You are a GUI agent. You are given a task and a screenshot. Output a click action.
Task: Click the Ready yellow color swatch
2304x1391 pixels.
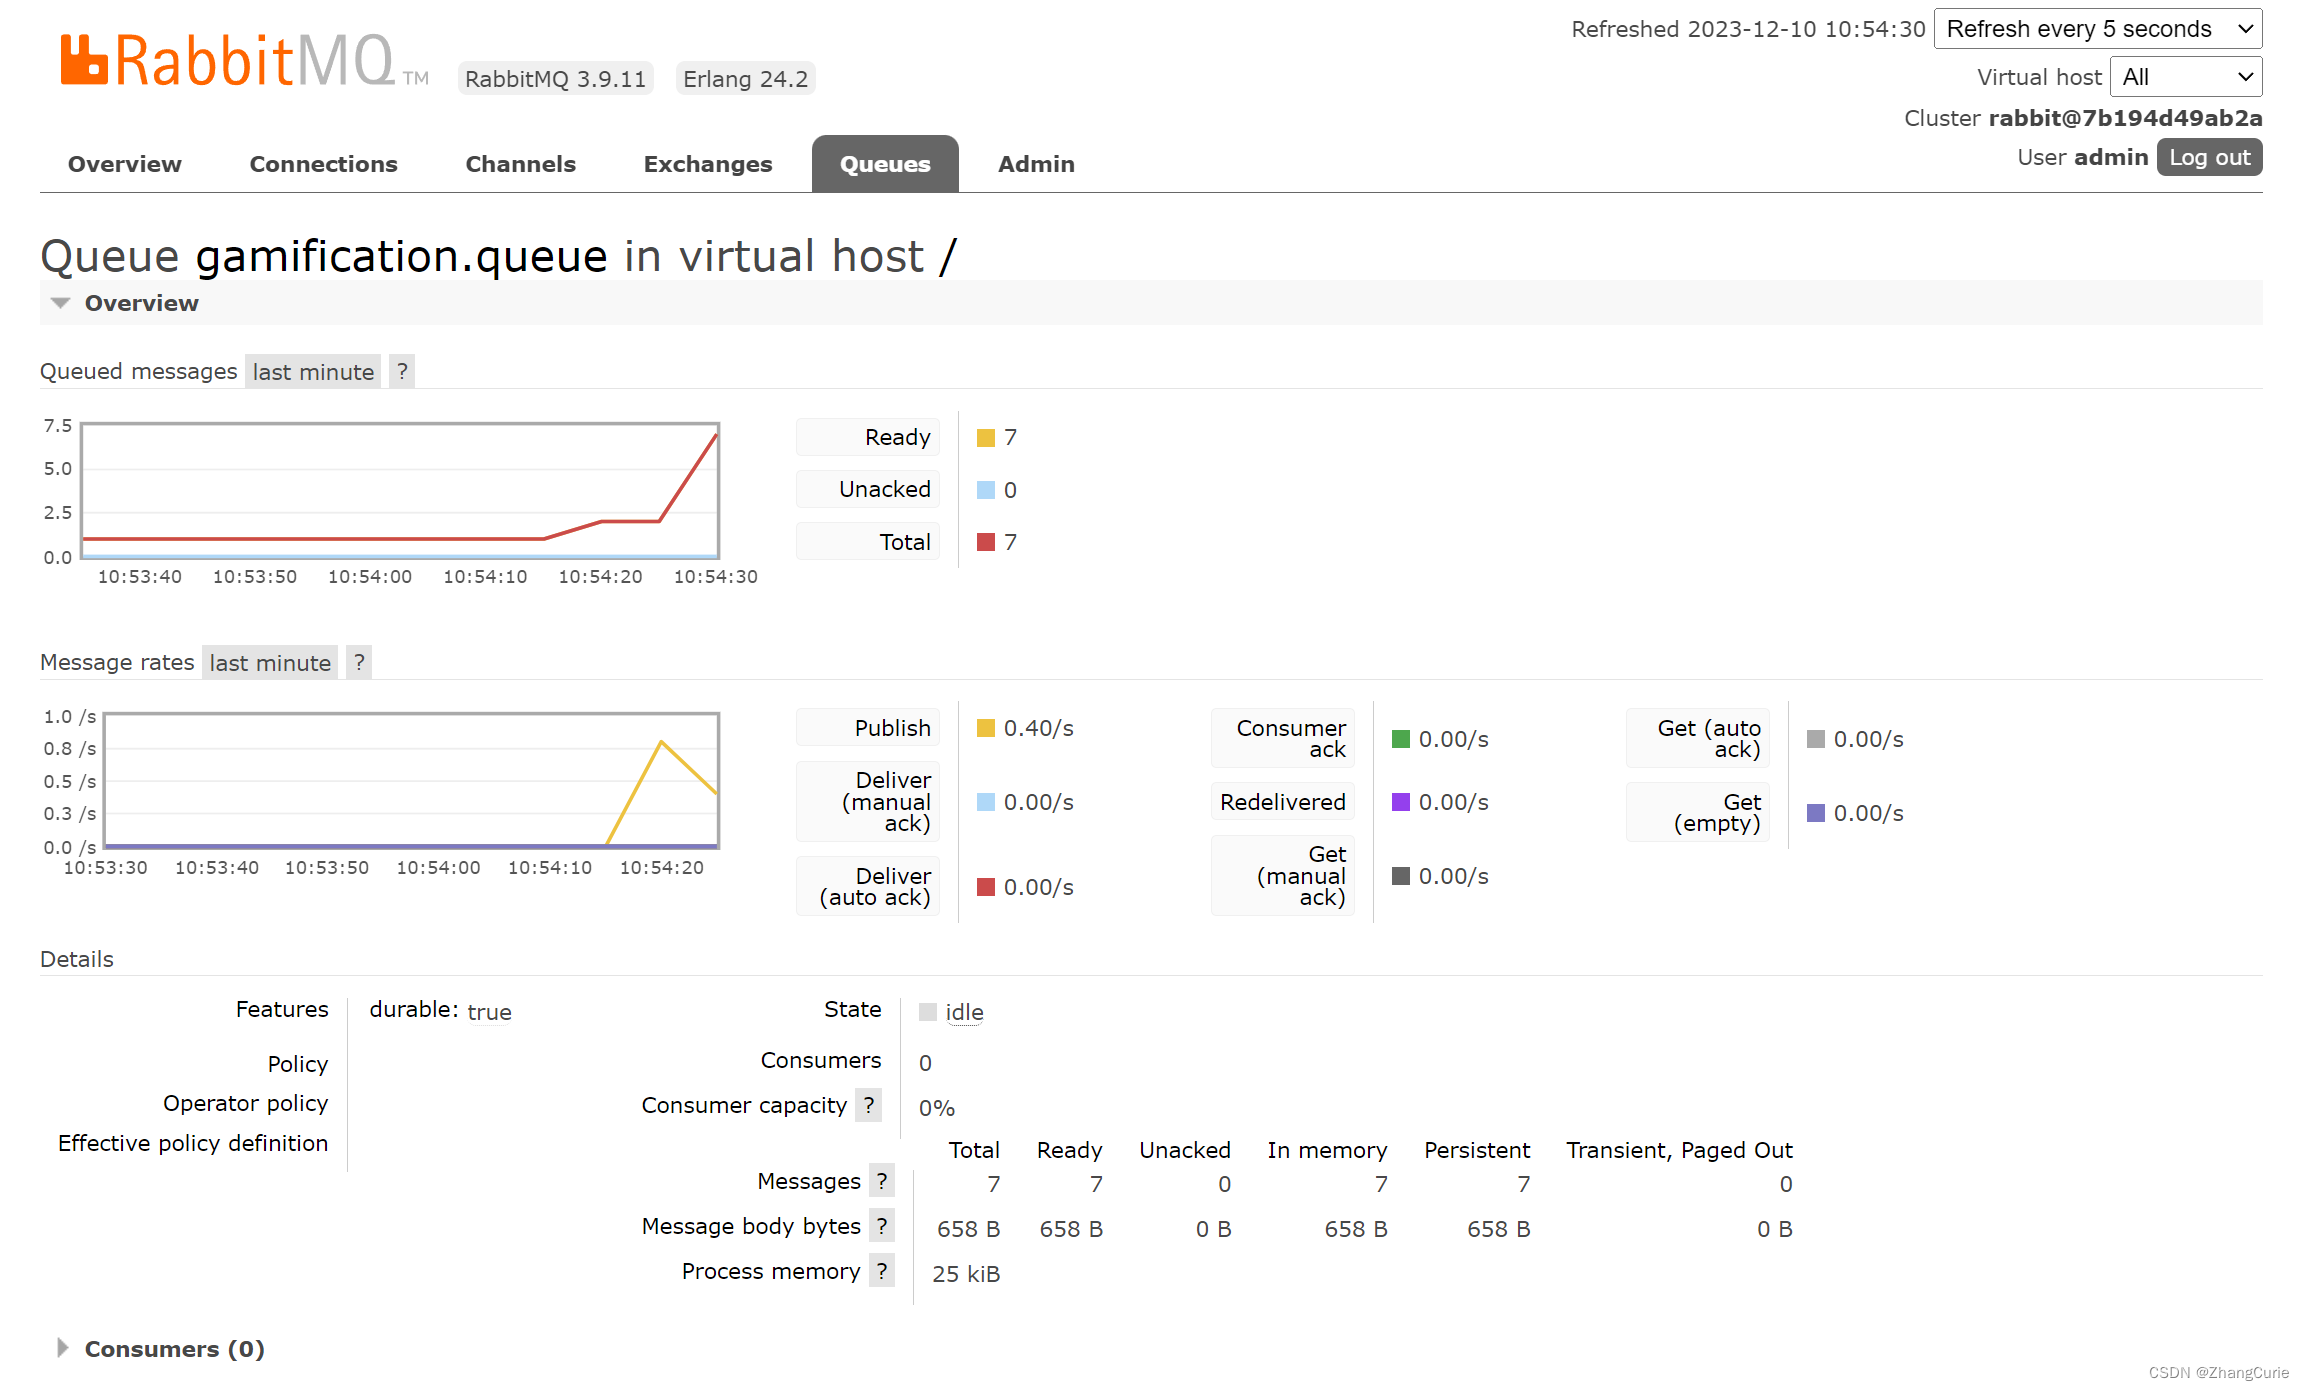click(x=986, y=438)
